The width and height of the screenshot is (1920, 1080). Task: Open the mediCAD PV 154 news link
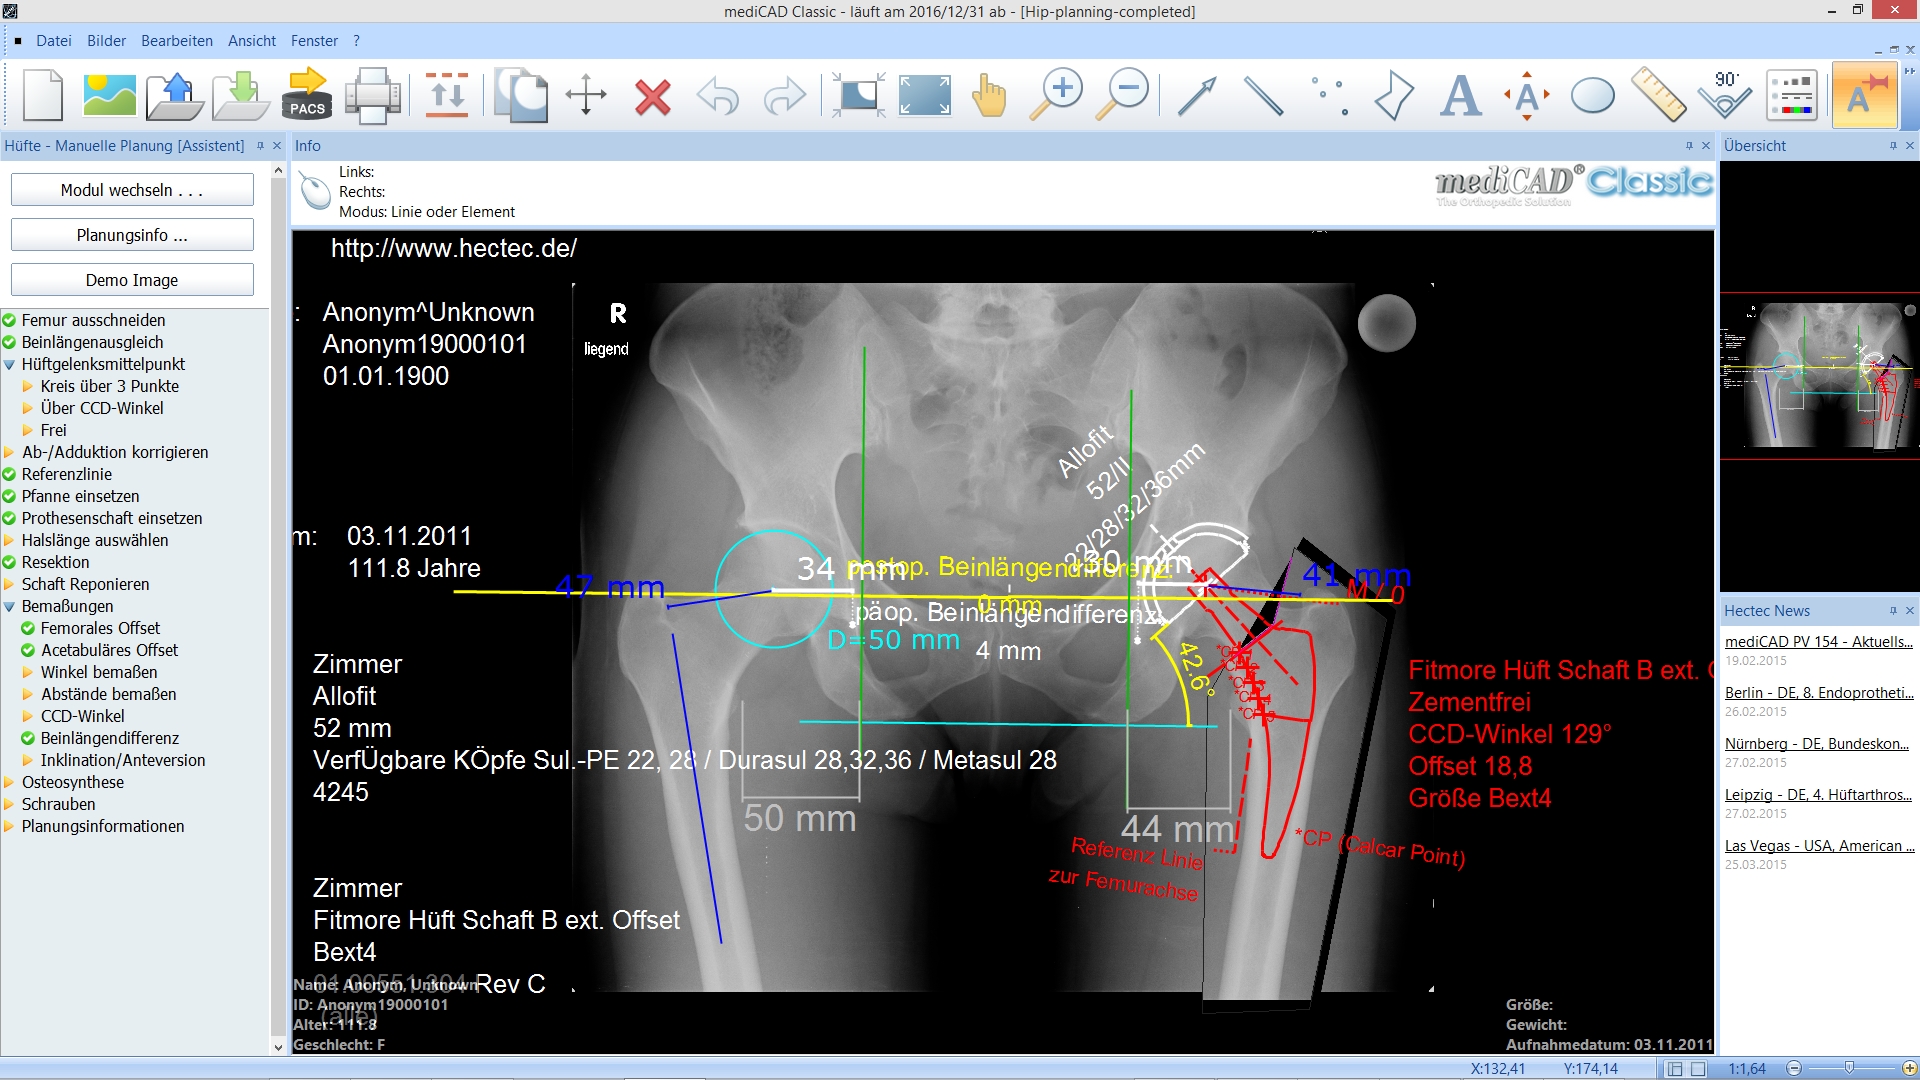pyautogui.click(x=1818, y=642)
